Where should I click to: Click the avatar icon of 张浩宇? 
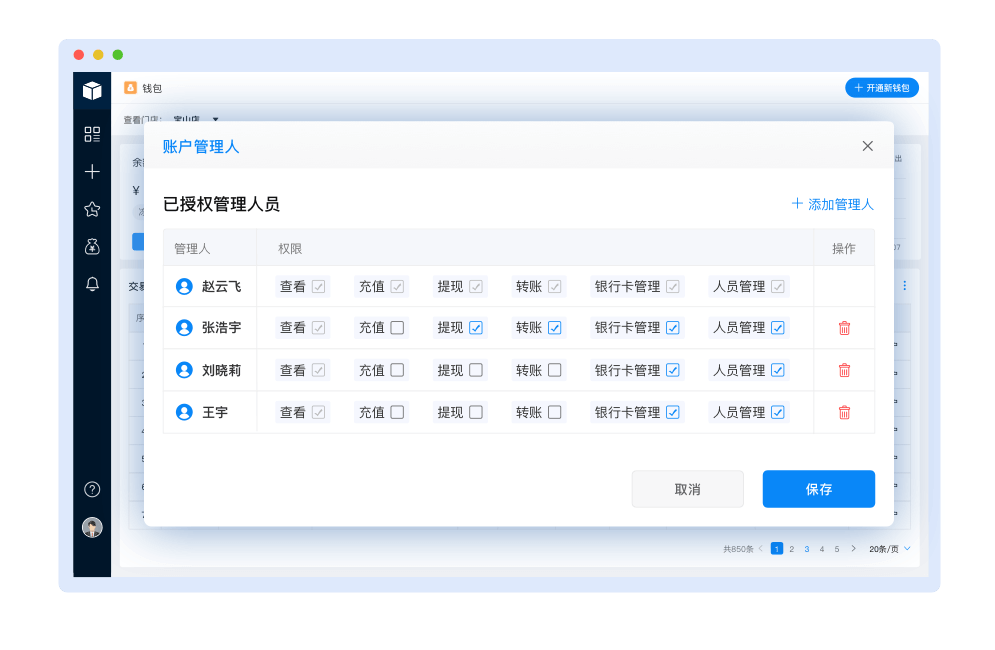tap(184, 328)
